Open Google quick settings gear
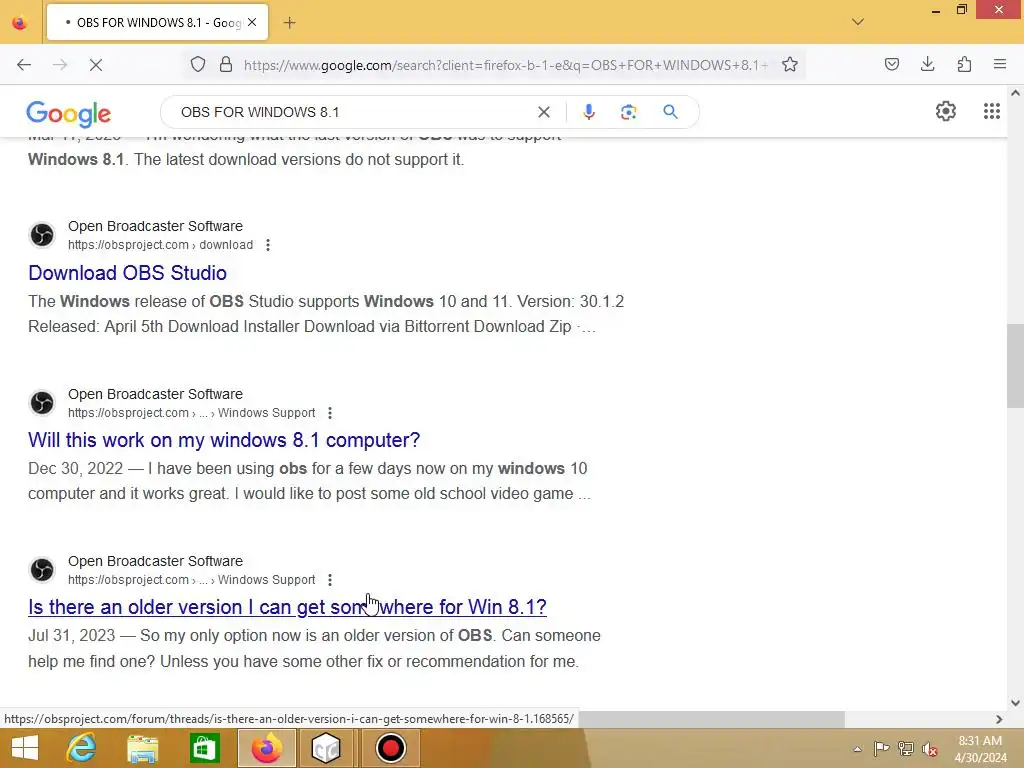Screen dimensions: 1024x768 946,111
